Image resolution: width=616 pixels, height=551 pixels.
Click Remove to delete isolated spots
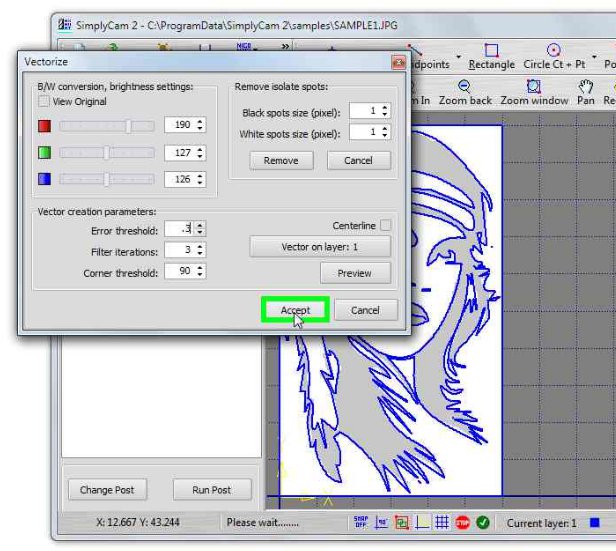pos(281,160)
